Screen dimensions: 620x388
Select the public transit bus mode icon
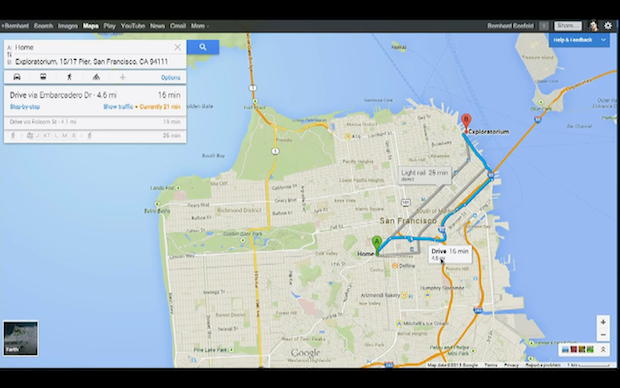pos(43,77)
